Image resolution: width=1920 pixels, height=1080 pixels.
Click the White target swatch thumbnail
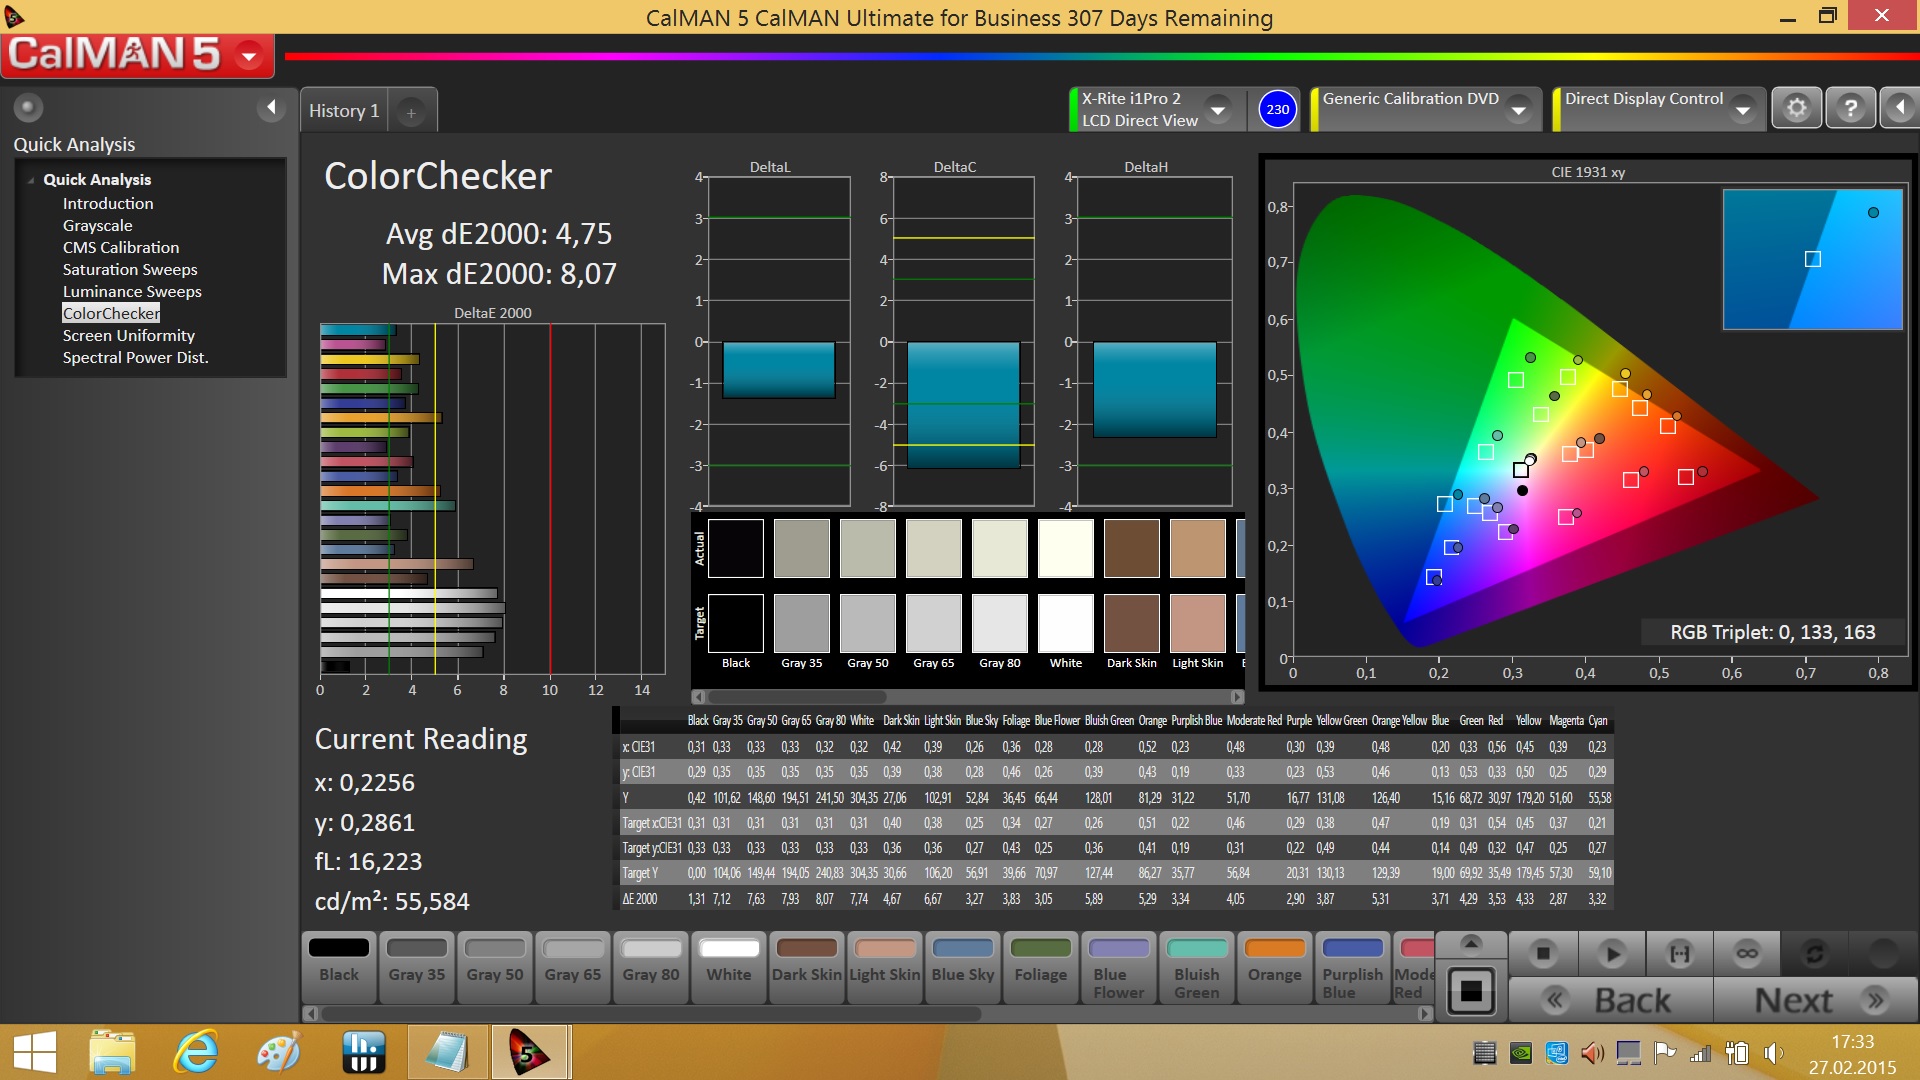coord(1065,623)
